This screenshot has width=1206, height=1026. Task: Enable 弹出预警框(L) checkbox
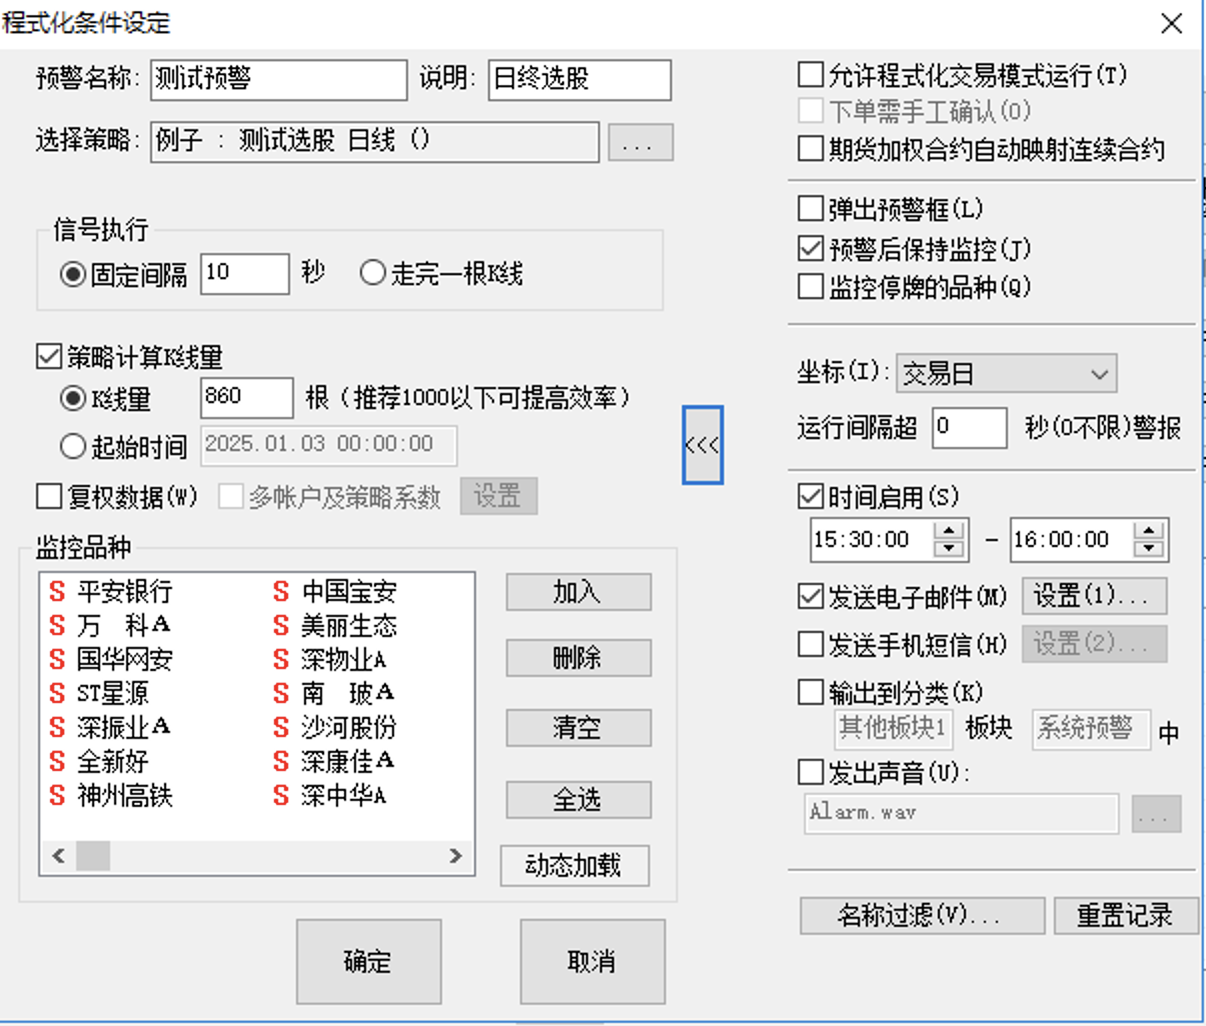tap(811, 209)
